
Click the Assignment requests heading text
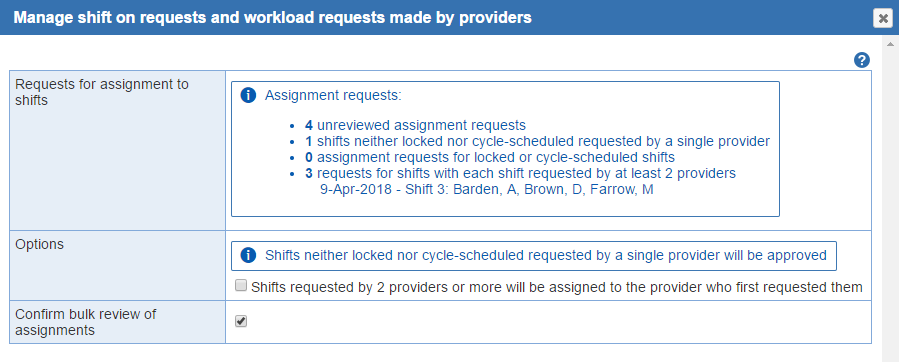point(333,95)
